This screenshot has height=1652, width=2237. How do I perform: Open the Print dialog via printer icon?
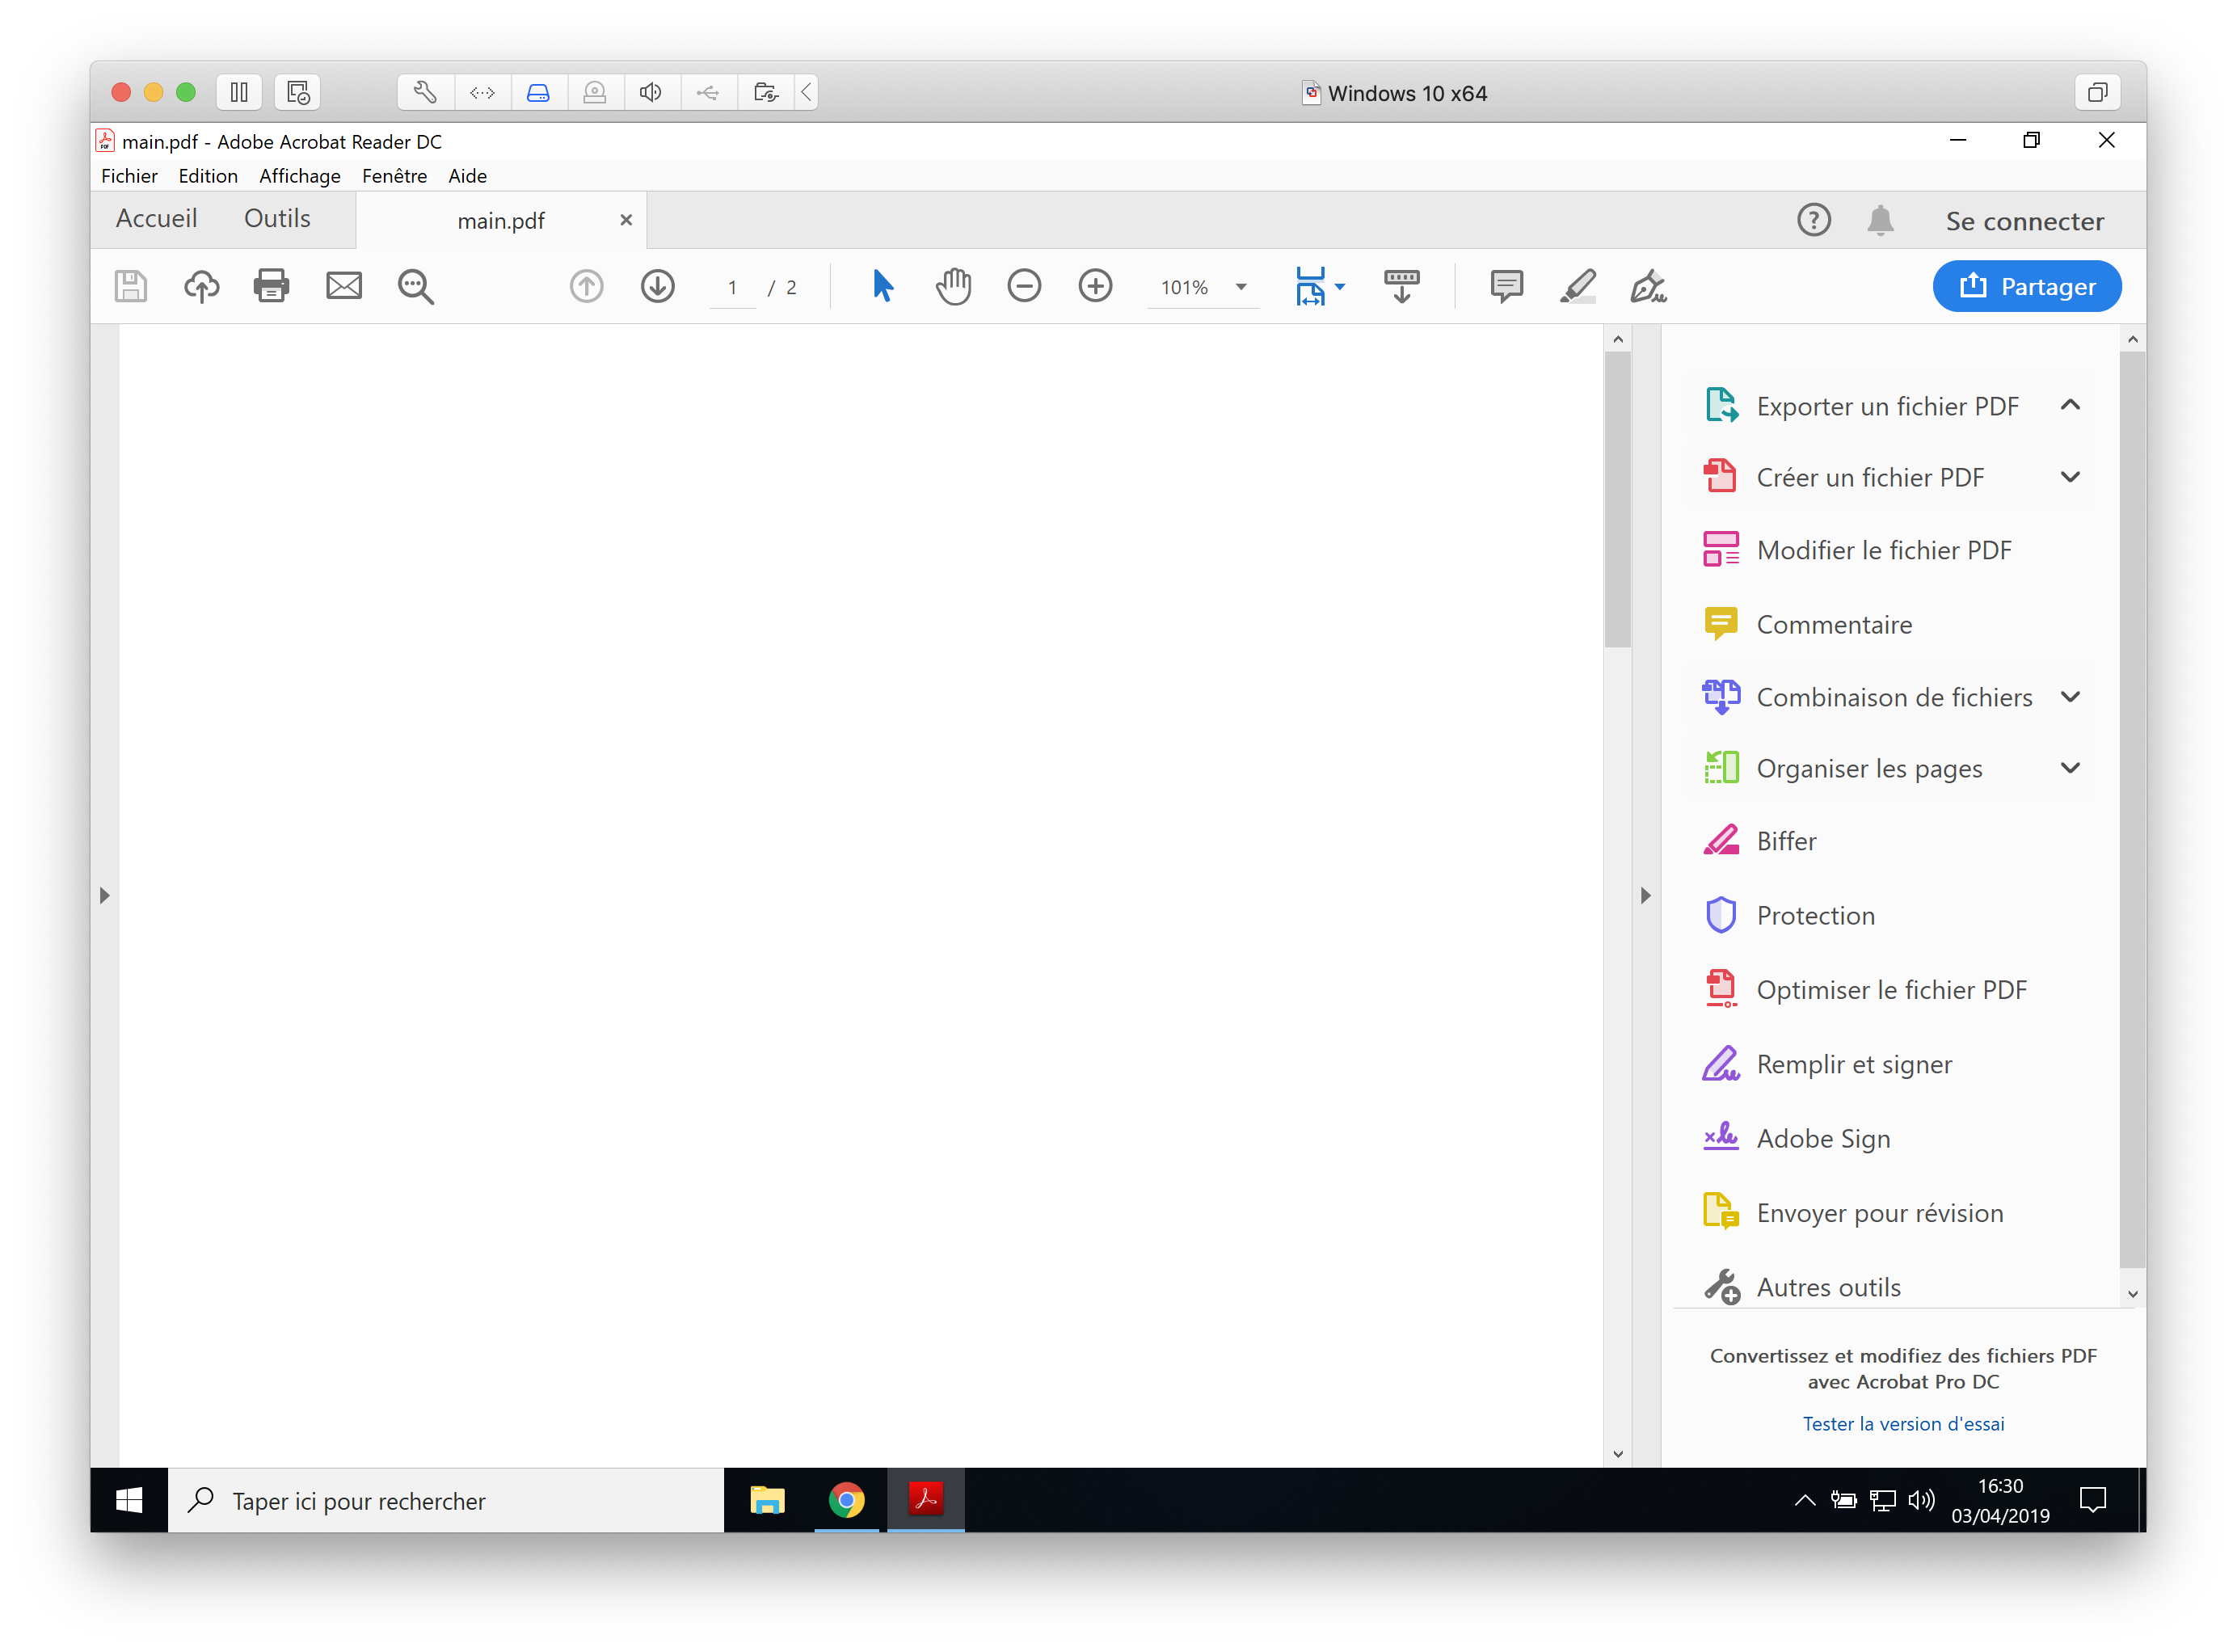(x=271, y=286)
